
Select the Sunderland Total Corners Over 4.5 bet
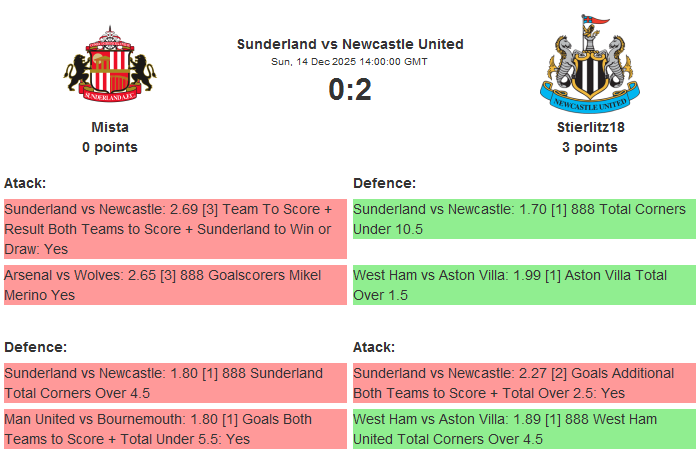click(175, 383)
